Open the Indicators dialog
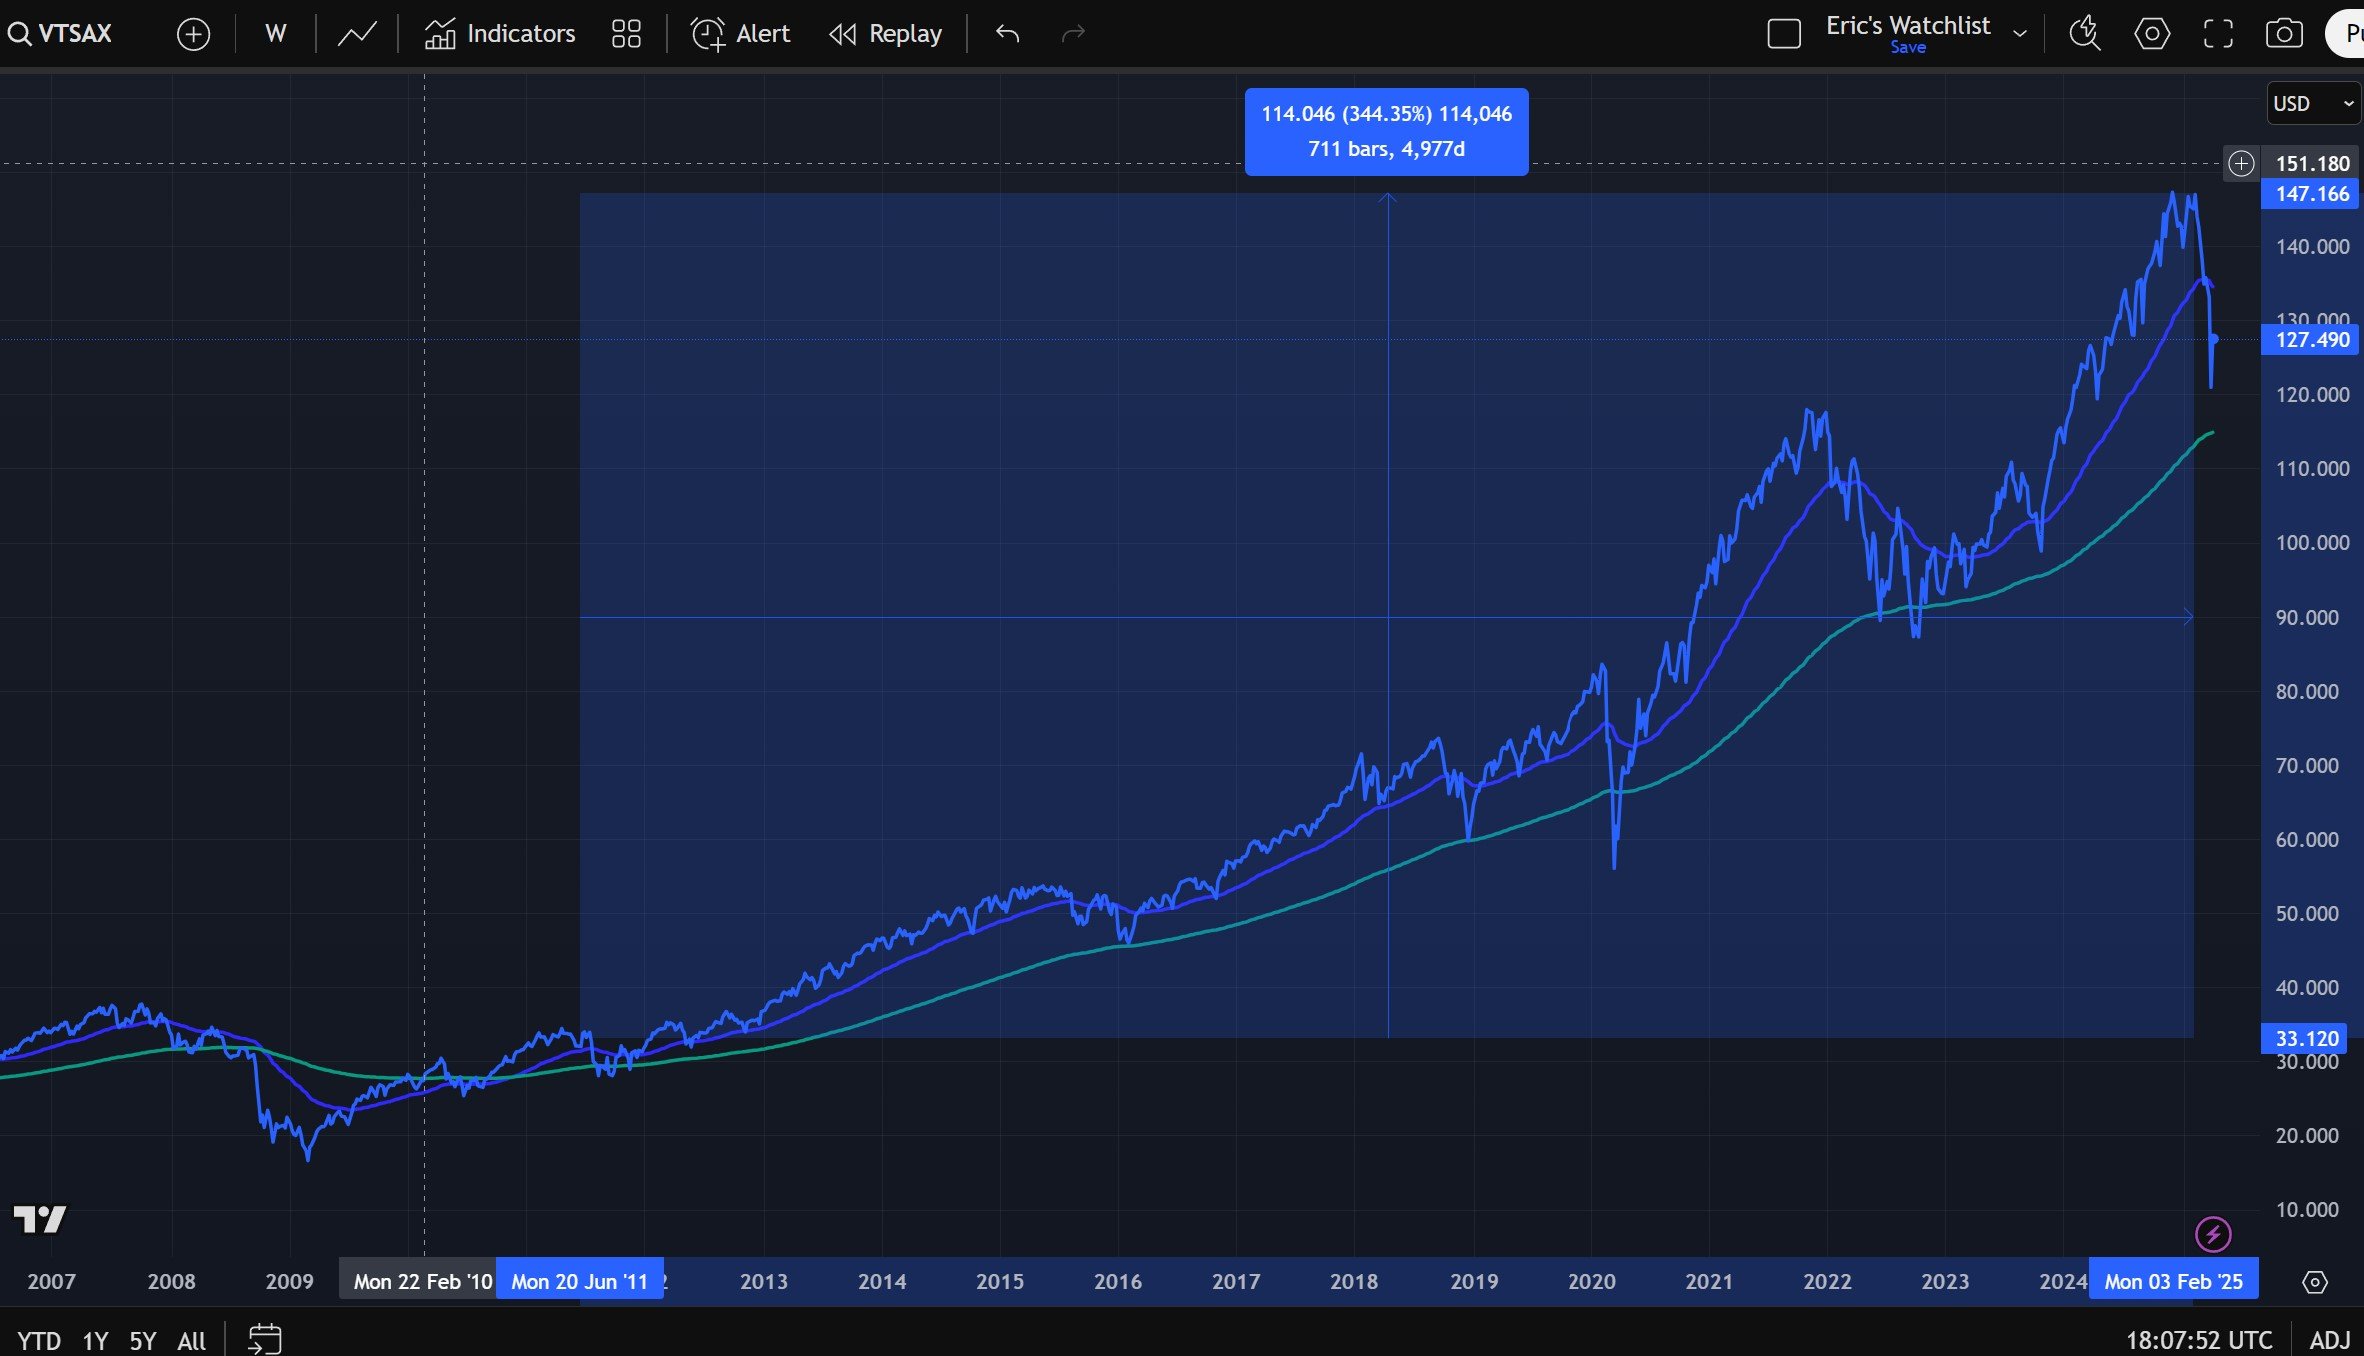The width and height of the screenshot is (2364, 1356). (x=500, y=34)
